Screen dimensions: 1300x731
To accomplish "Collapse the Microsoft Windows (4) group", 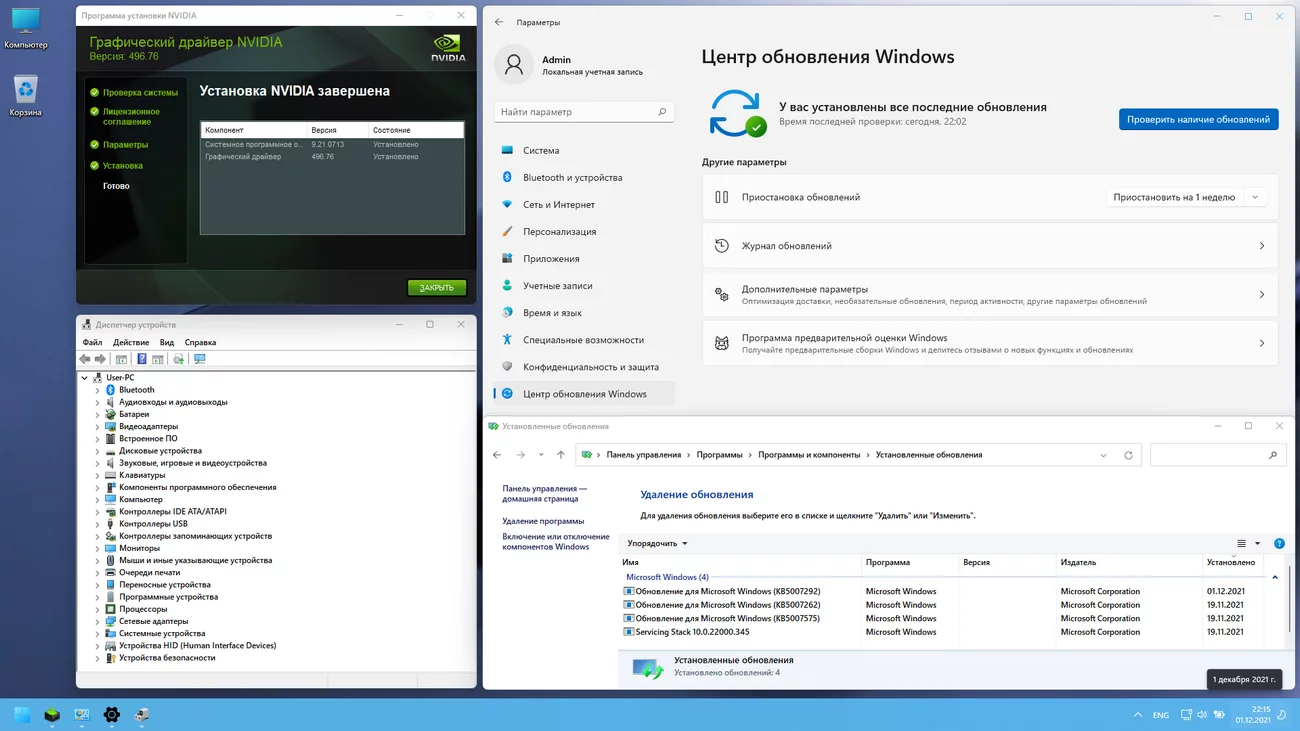I will [1275, 577].
